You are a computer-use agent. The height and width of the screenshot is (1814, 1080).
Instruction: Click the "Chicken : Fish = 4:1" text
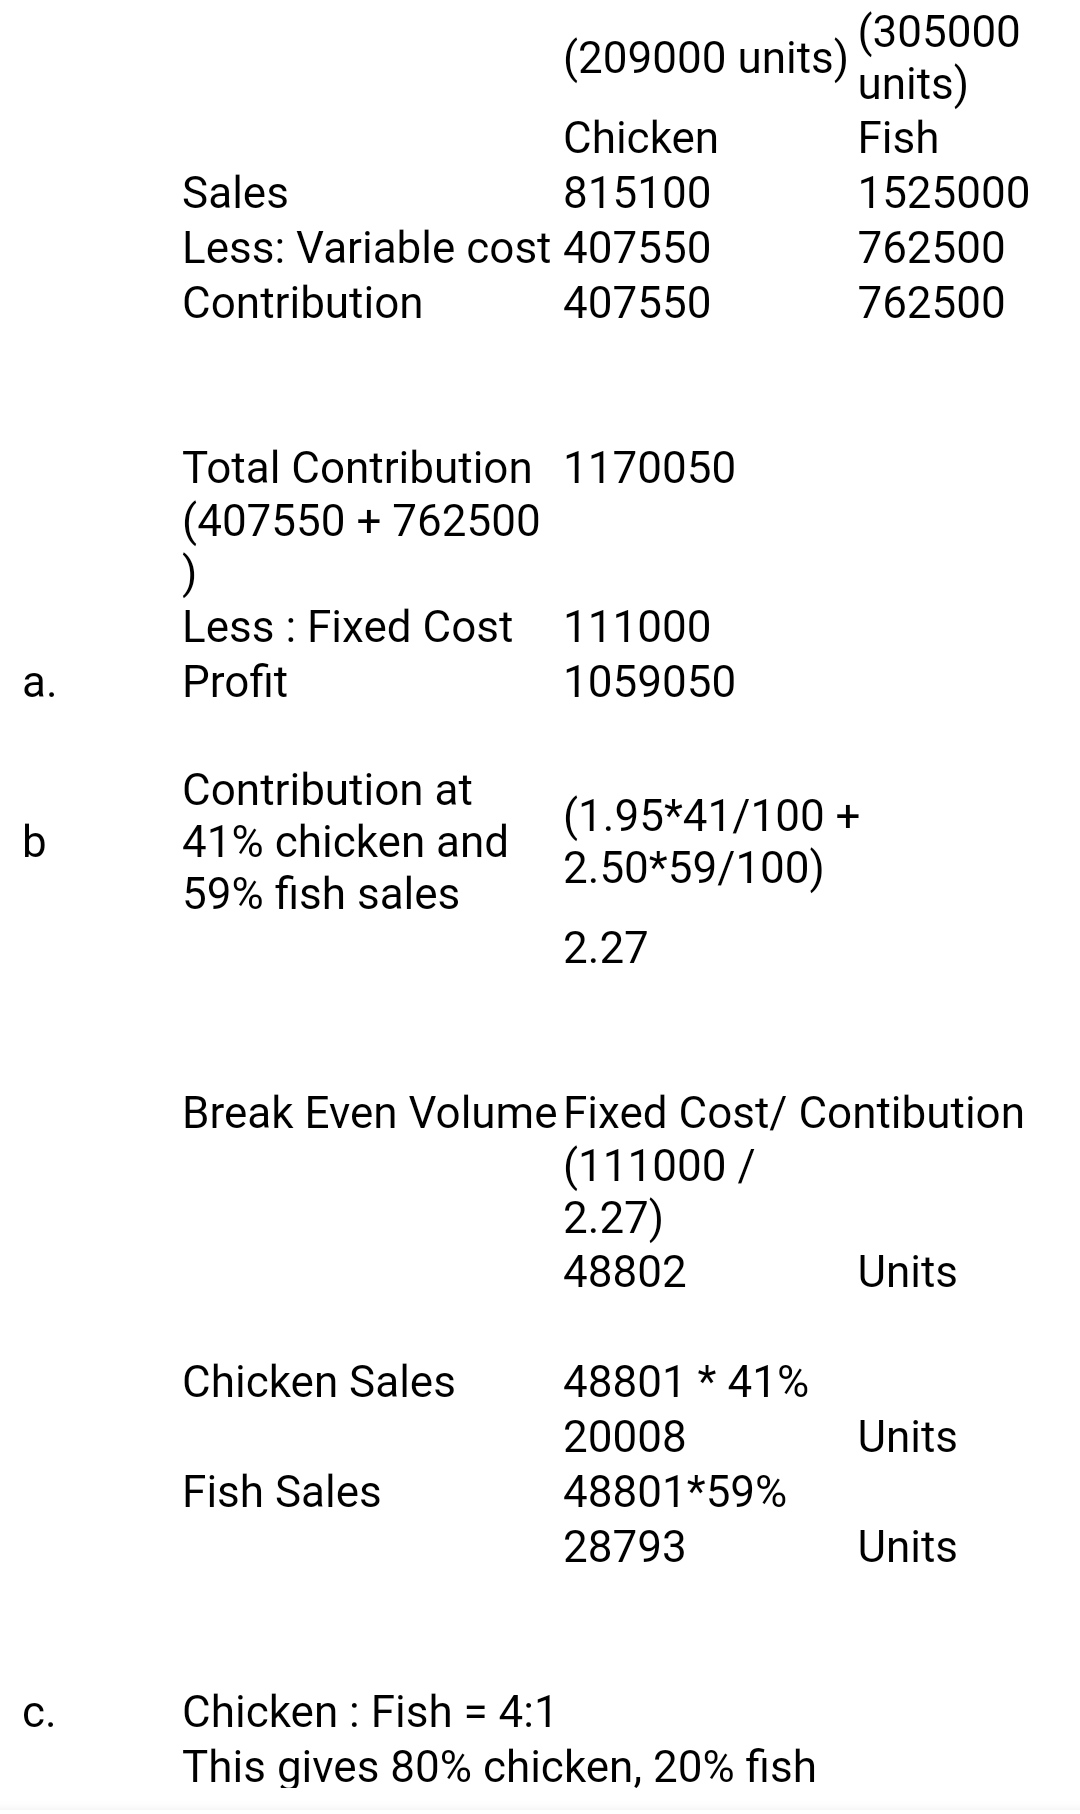(368, 1712)
